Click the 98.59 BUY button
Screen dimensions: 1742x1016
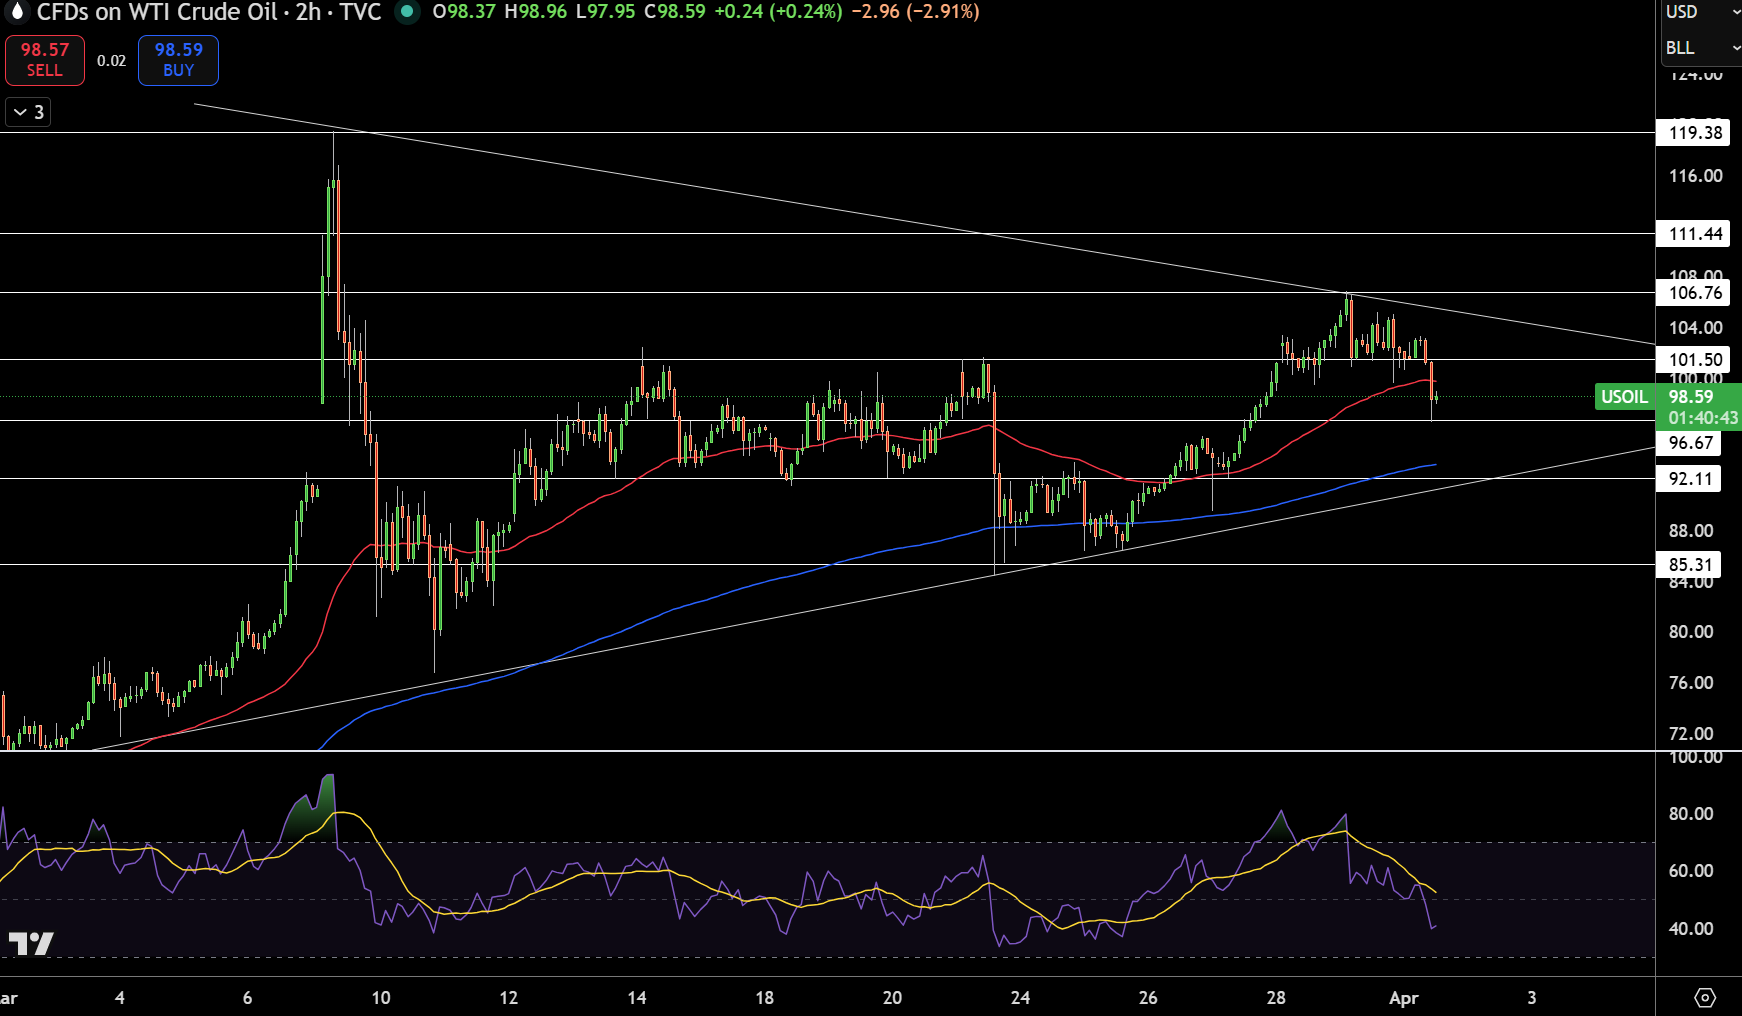pyautogui.click(x=178, y=60)
